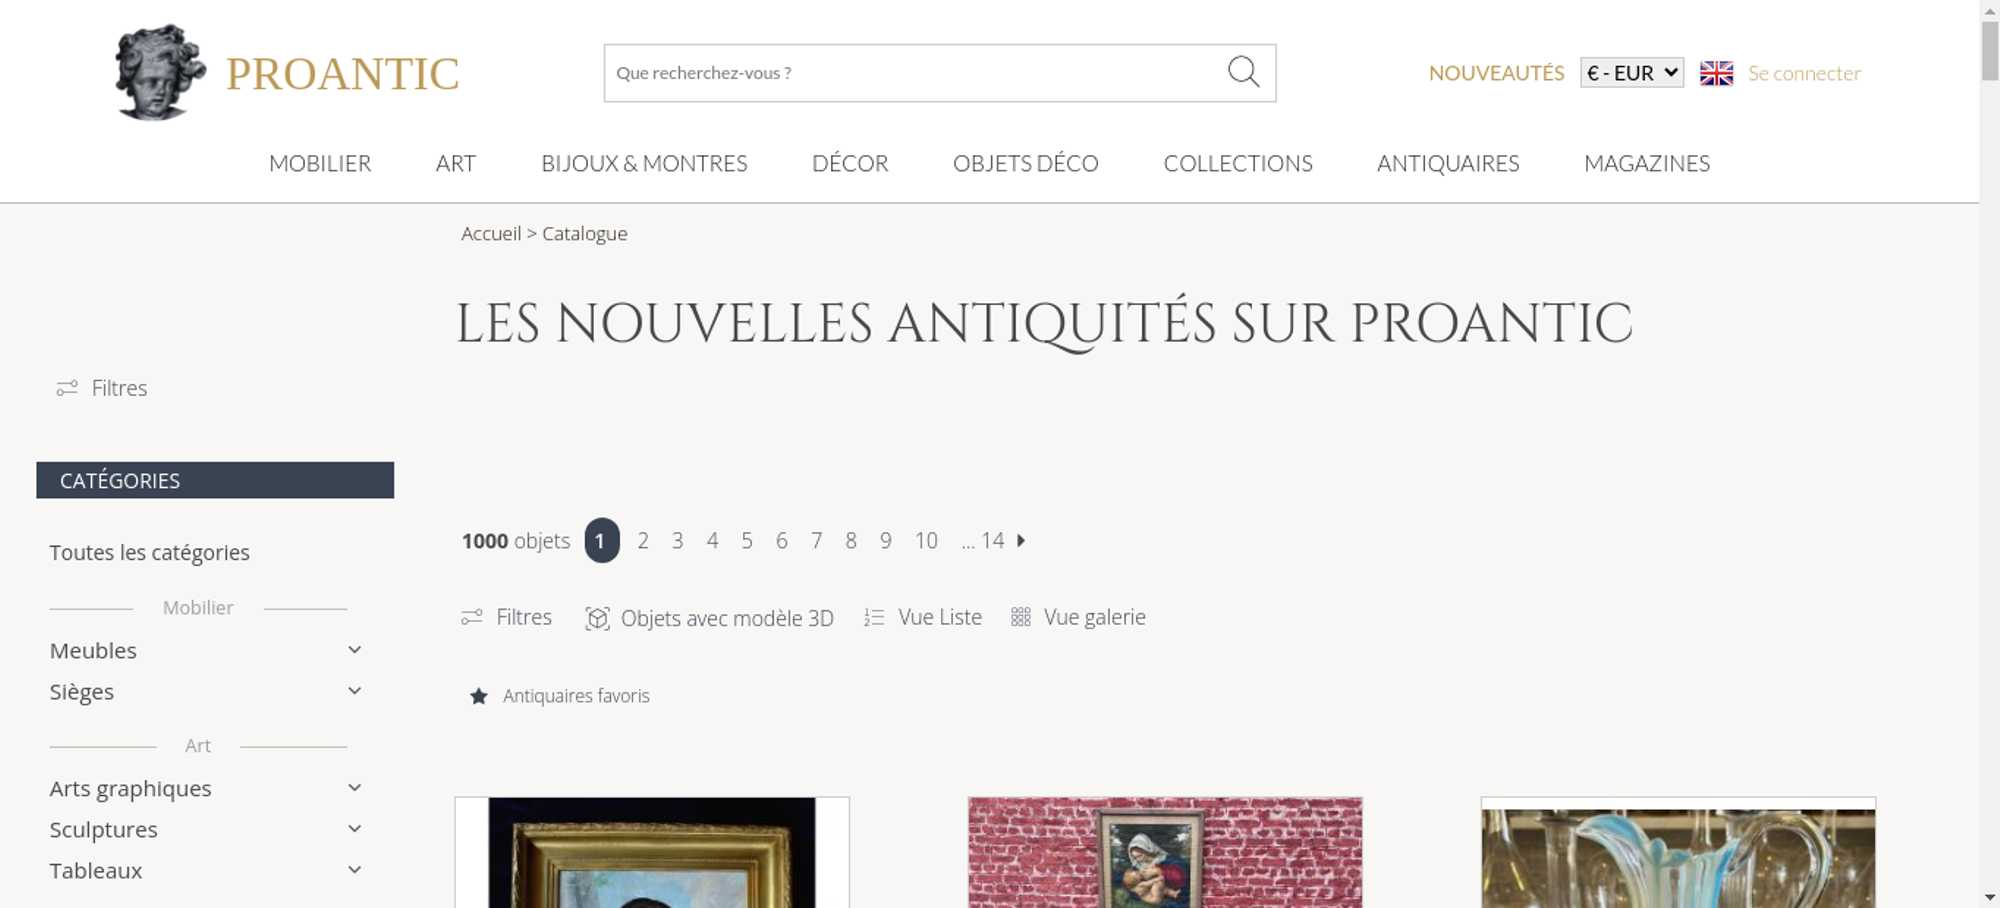This screenshot has height=908, width=2000.
Task: Switch to Vue galerie grid view
Action: click(x=1078, y=617)
